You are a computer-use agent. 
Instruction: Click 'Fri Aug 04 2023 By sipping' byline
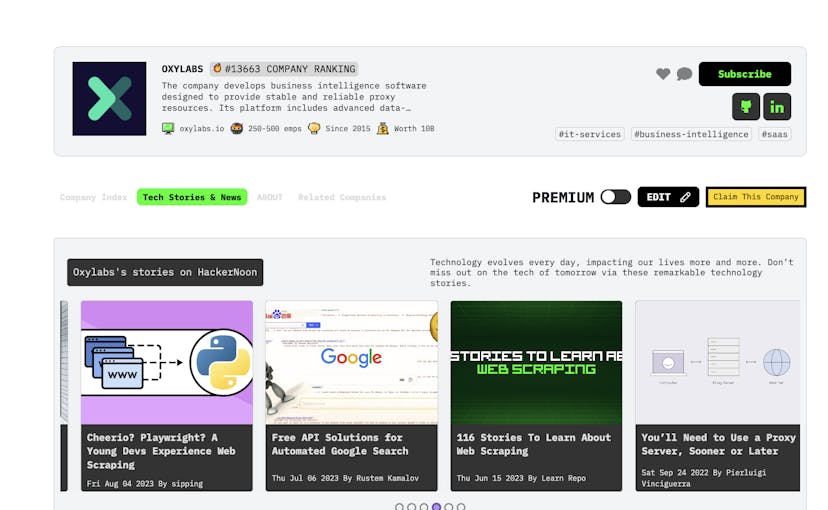click(145, 484)
